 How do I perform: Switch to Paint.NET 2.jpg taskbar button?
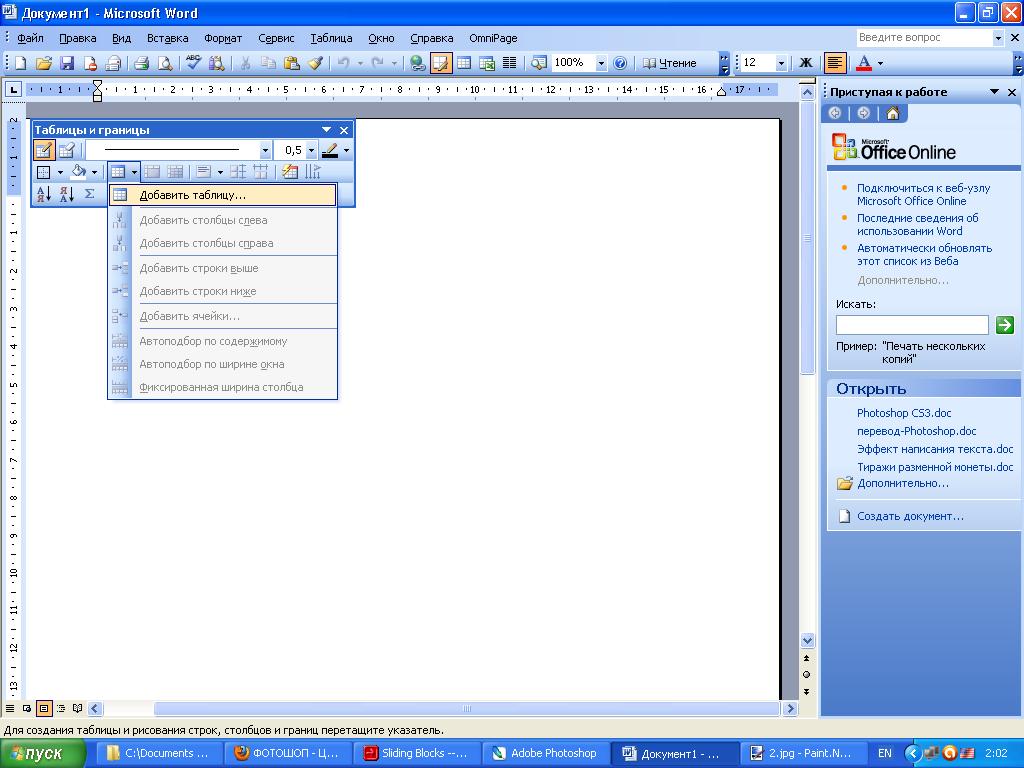point(805,753)
